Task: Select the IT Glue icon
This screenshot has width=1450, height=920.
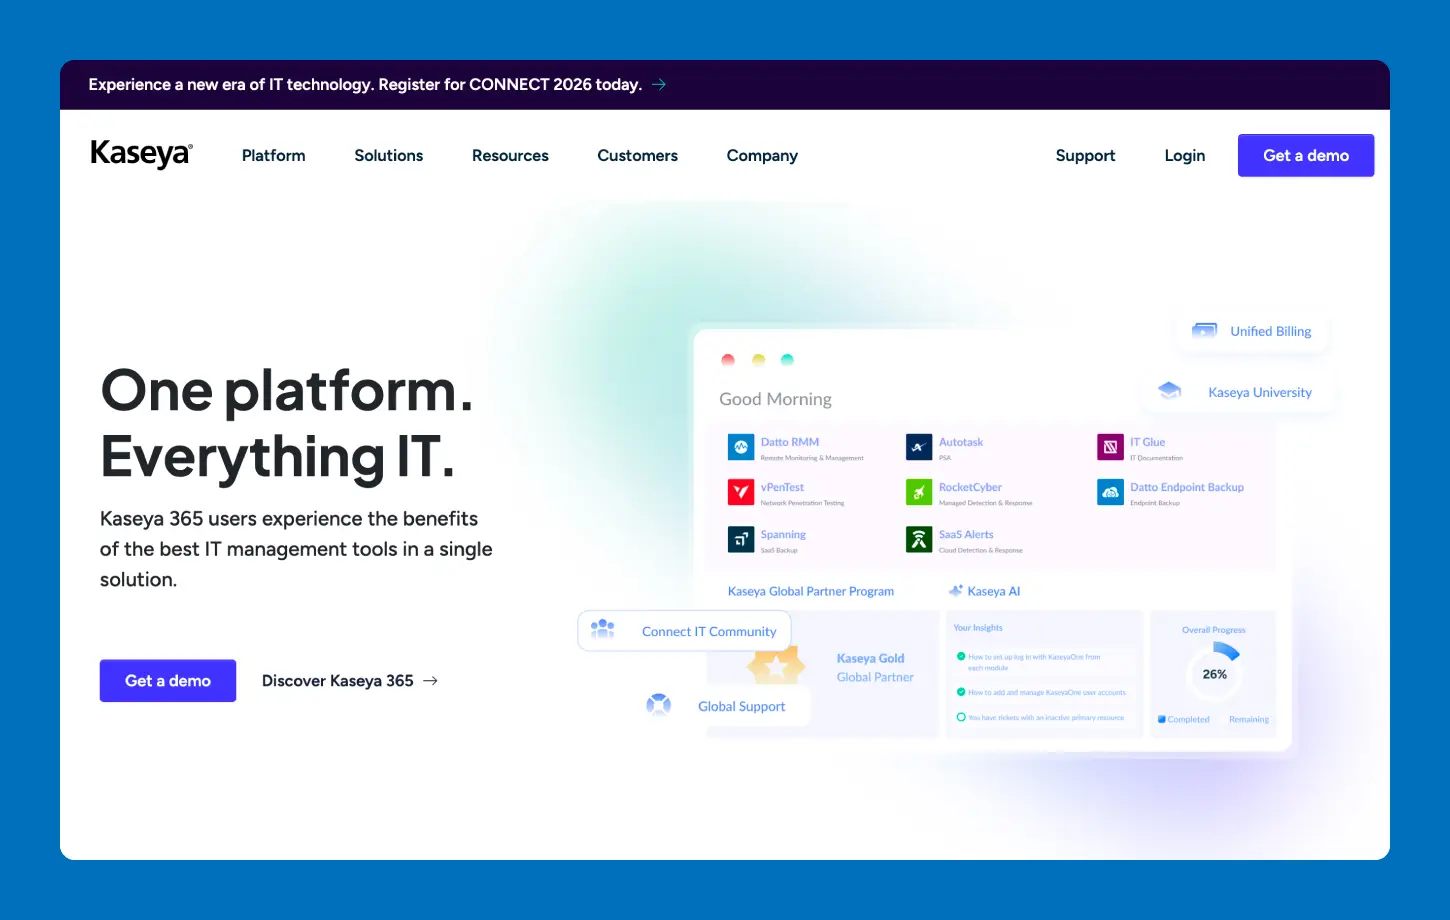Action: click(x=1110, y=447)
